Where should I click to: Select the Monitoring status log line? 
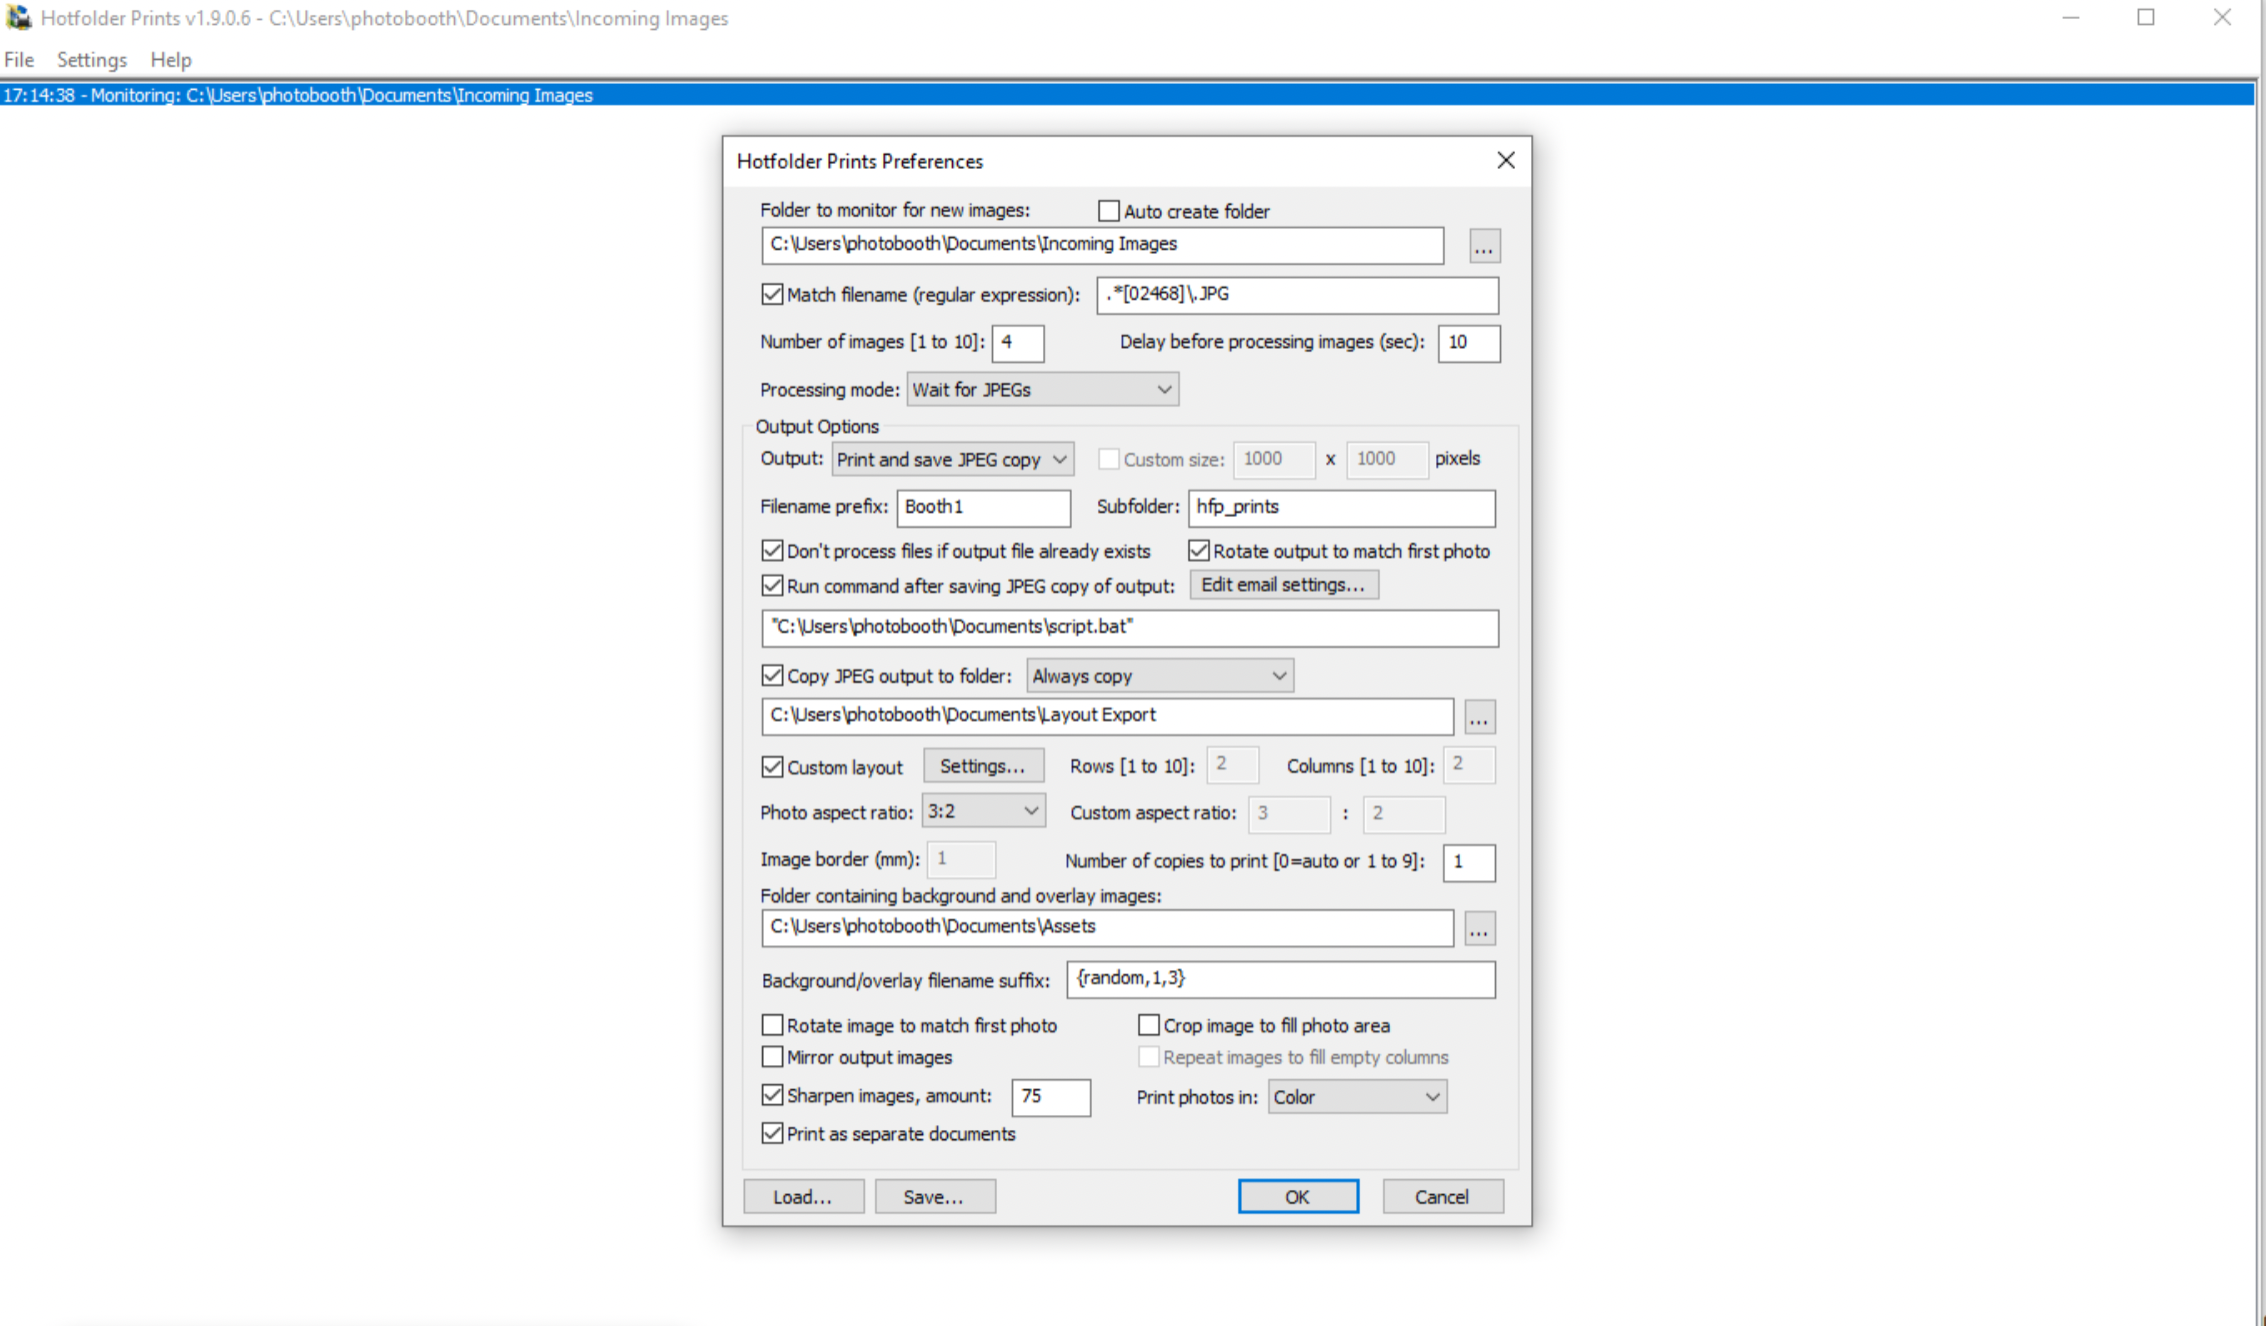[1127, 95]
